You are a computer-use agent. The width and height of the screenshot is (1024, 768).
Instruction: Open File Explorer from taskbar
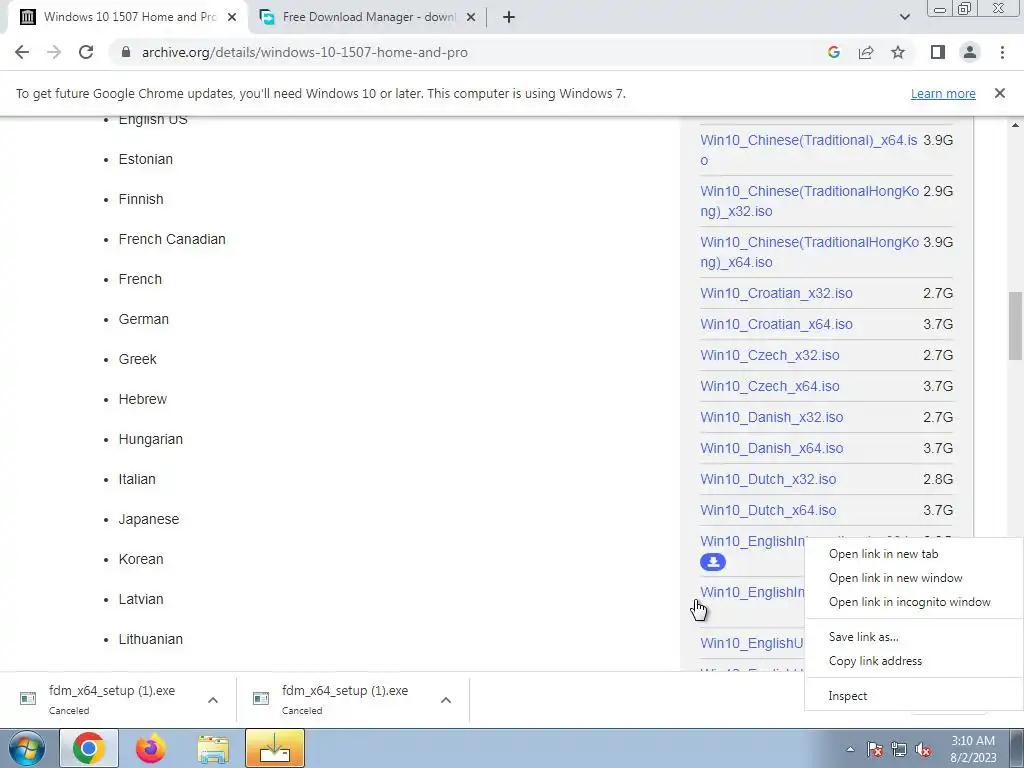[214, 748]
